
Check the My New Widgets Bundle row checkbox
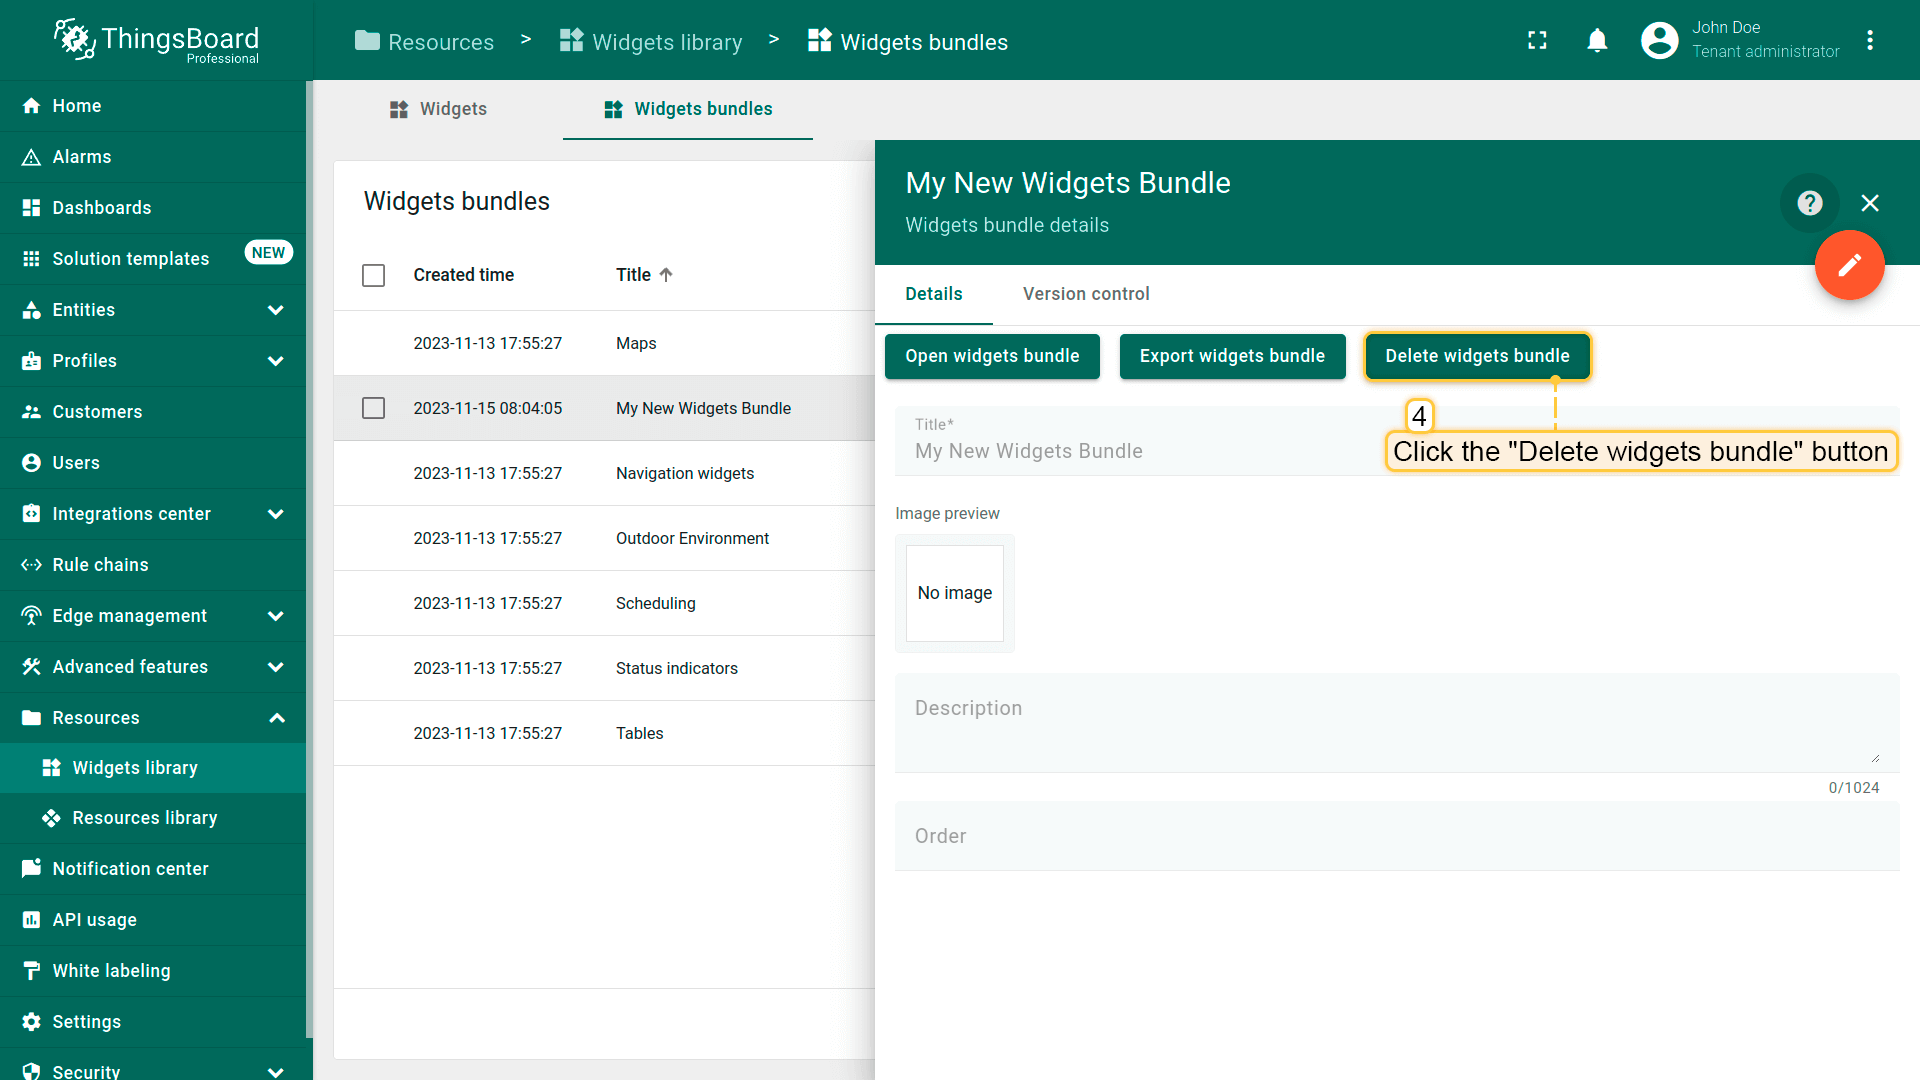[373, 408]
